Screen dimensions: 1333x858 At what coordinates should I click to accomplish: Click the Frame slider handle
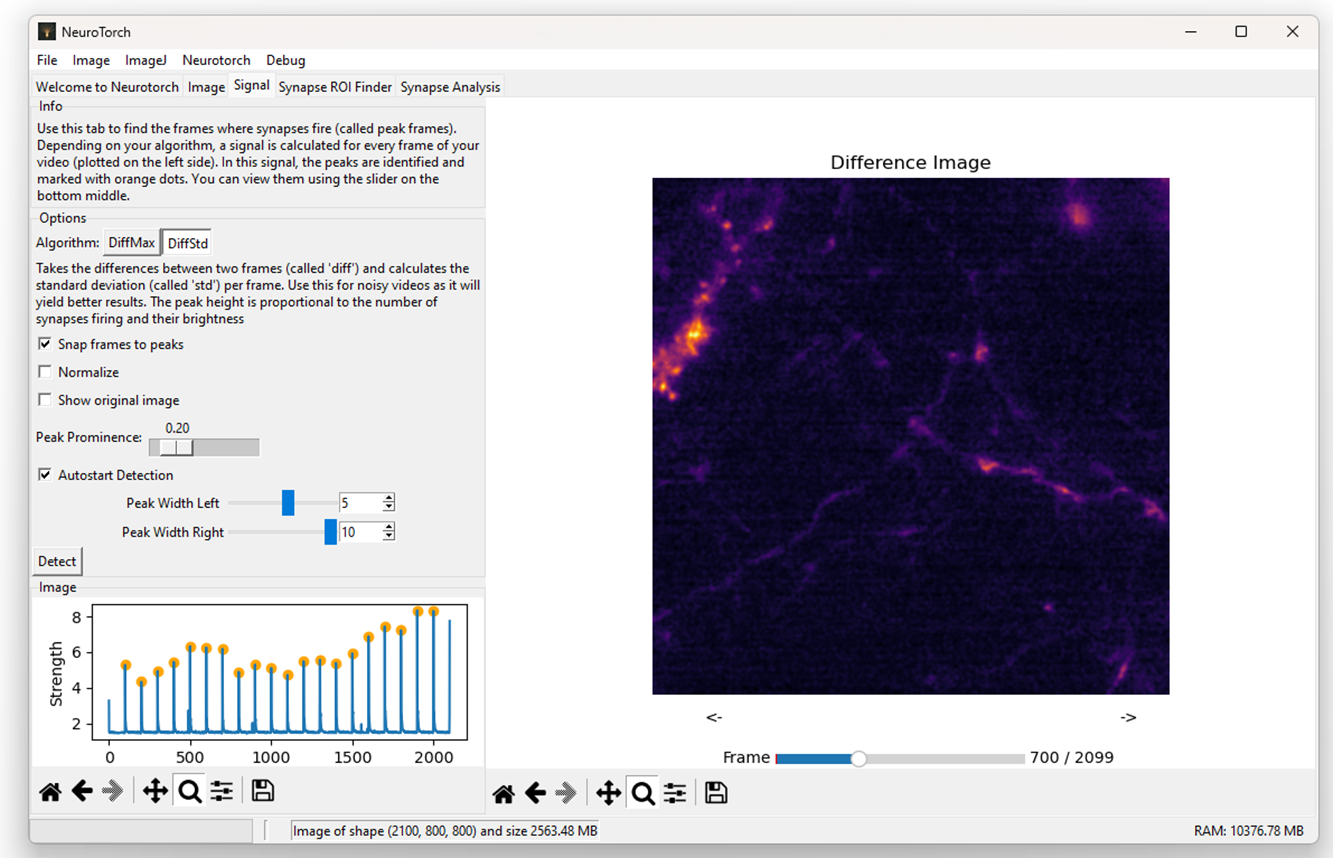click(858, 759)
